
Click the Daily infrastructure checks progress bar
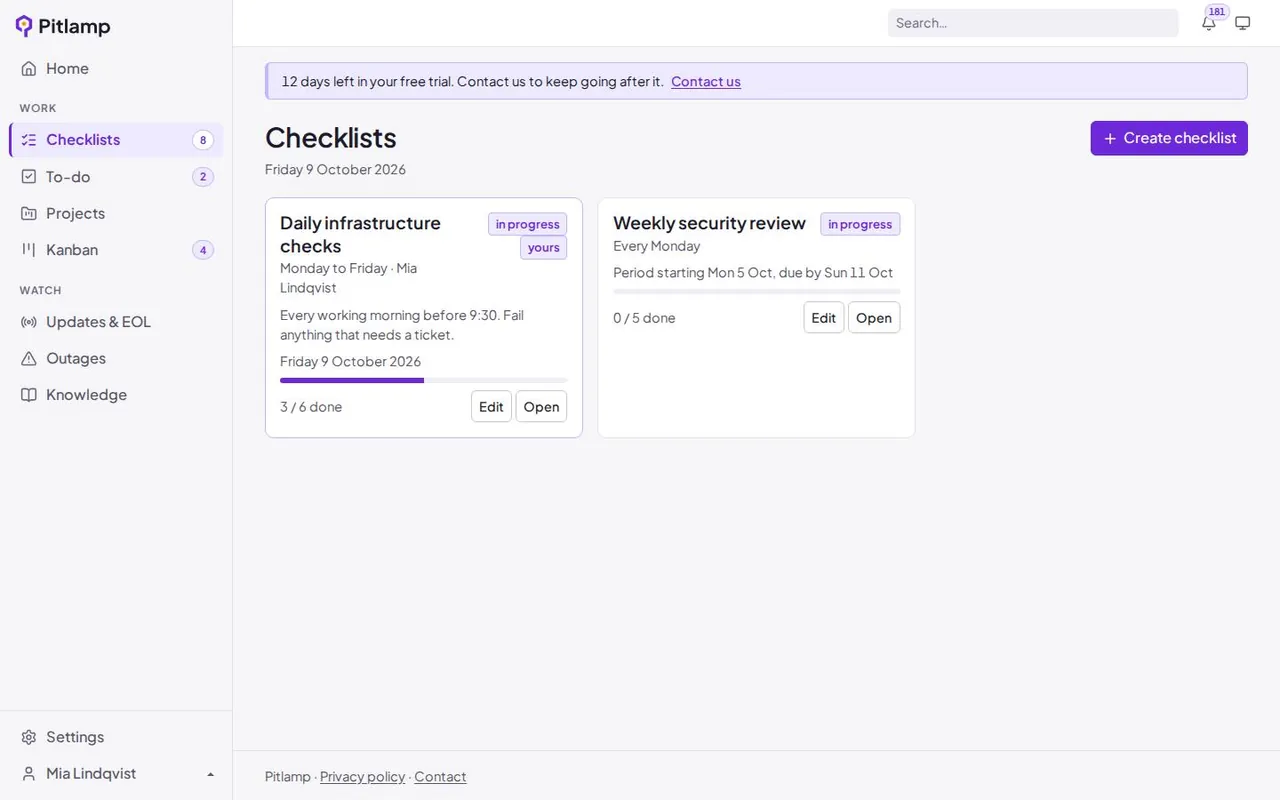click(424, 380)
